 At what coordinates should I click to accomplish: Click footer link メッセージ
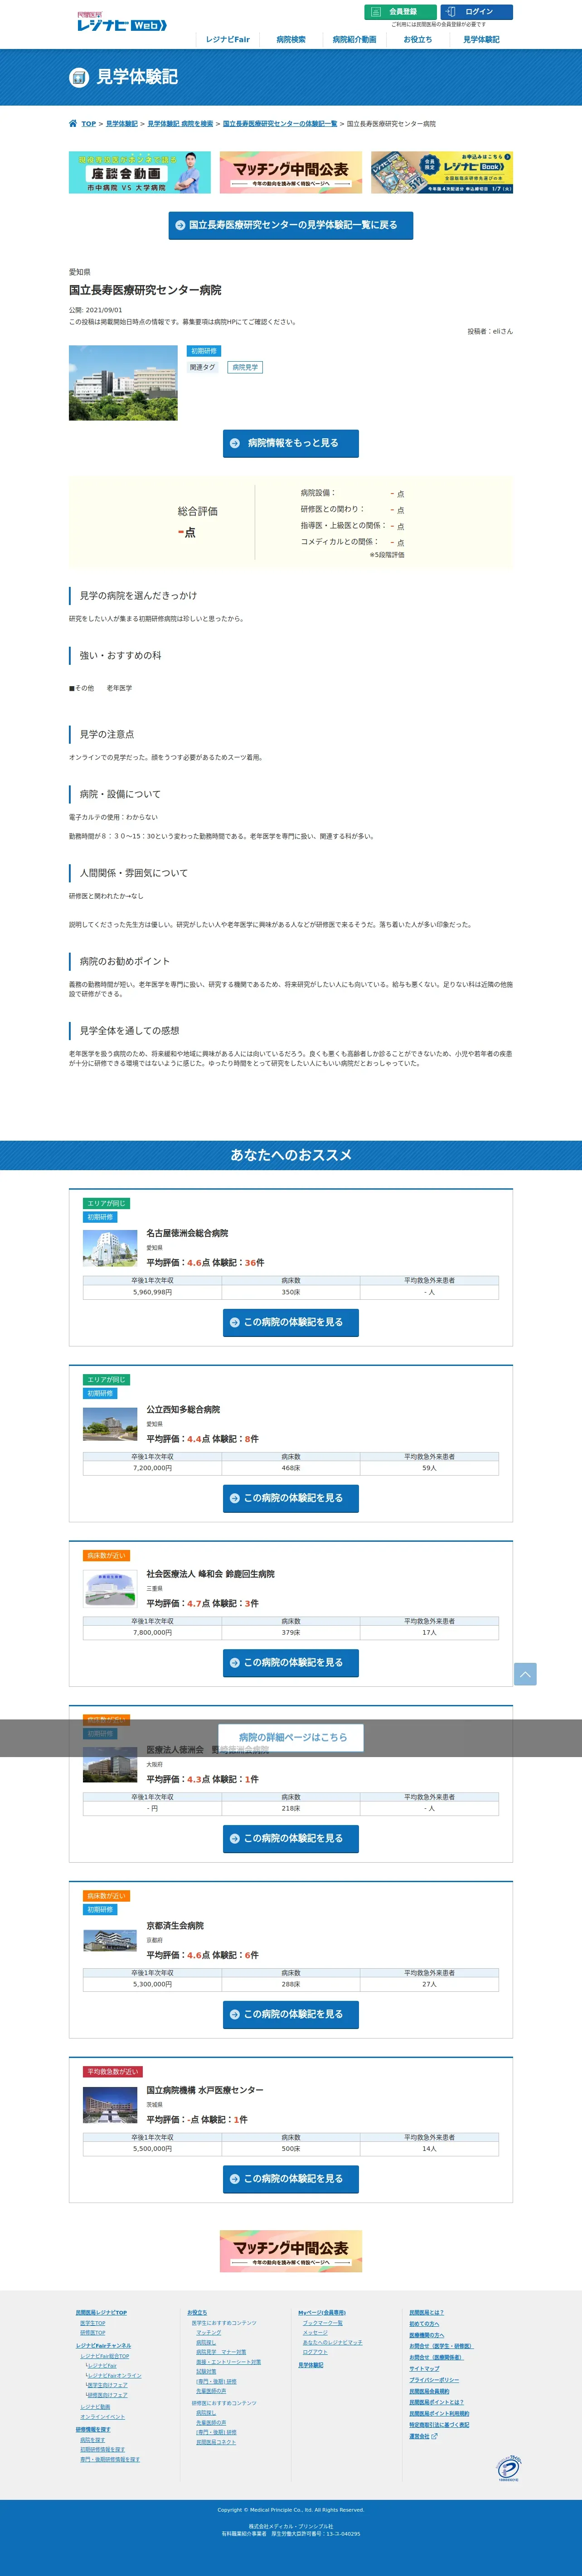click(315, 2333)
